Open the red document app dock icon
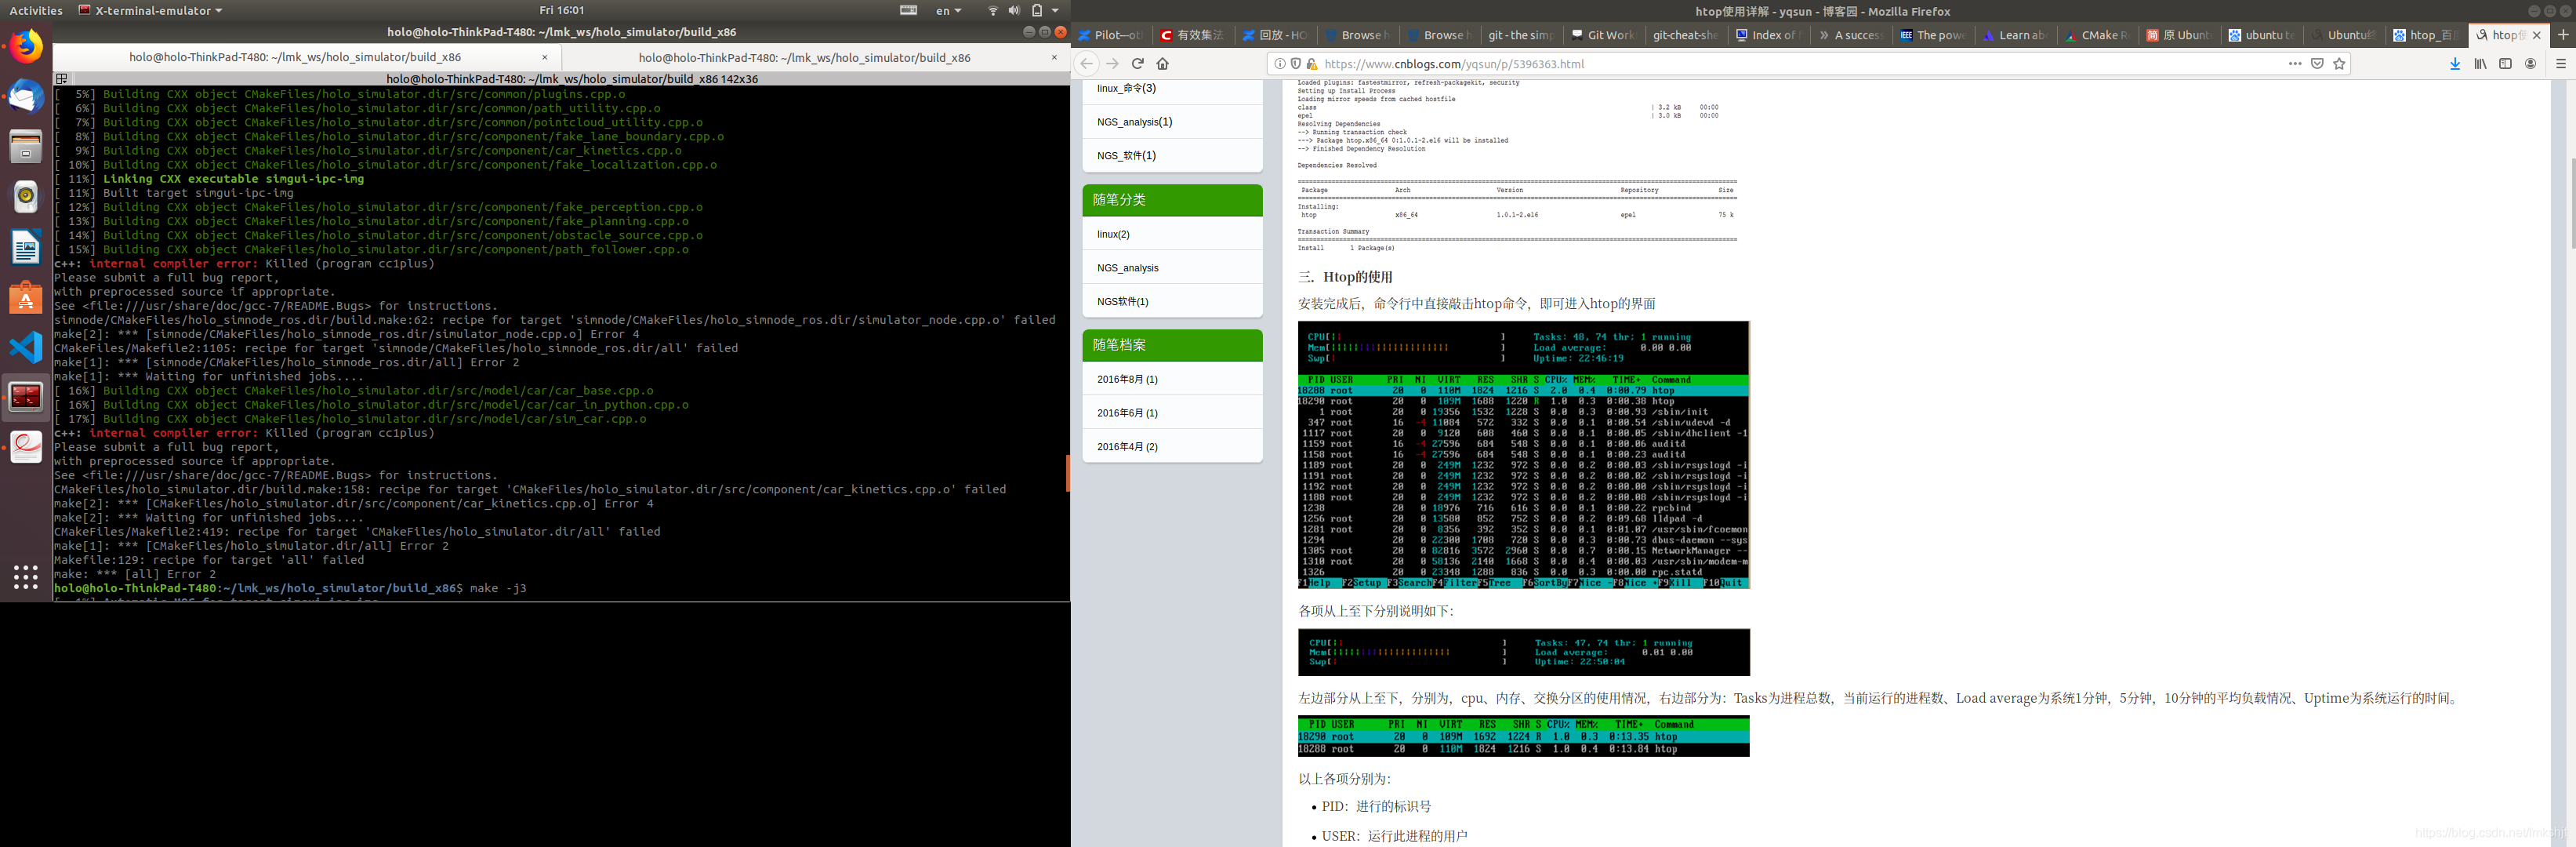 click(x=26, y=447)
